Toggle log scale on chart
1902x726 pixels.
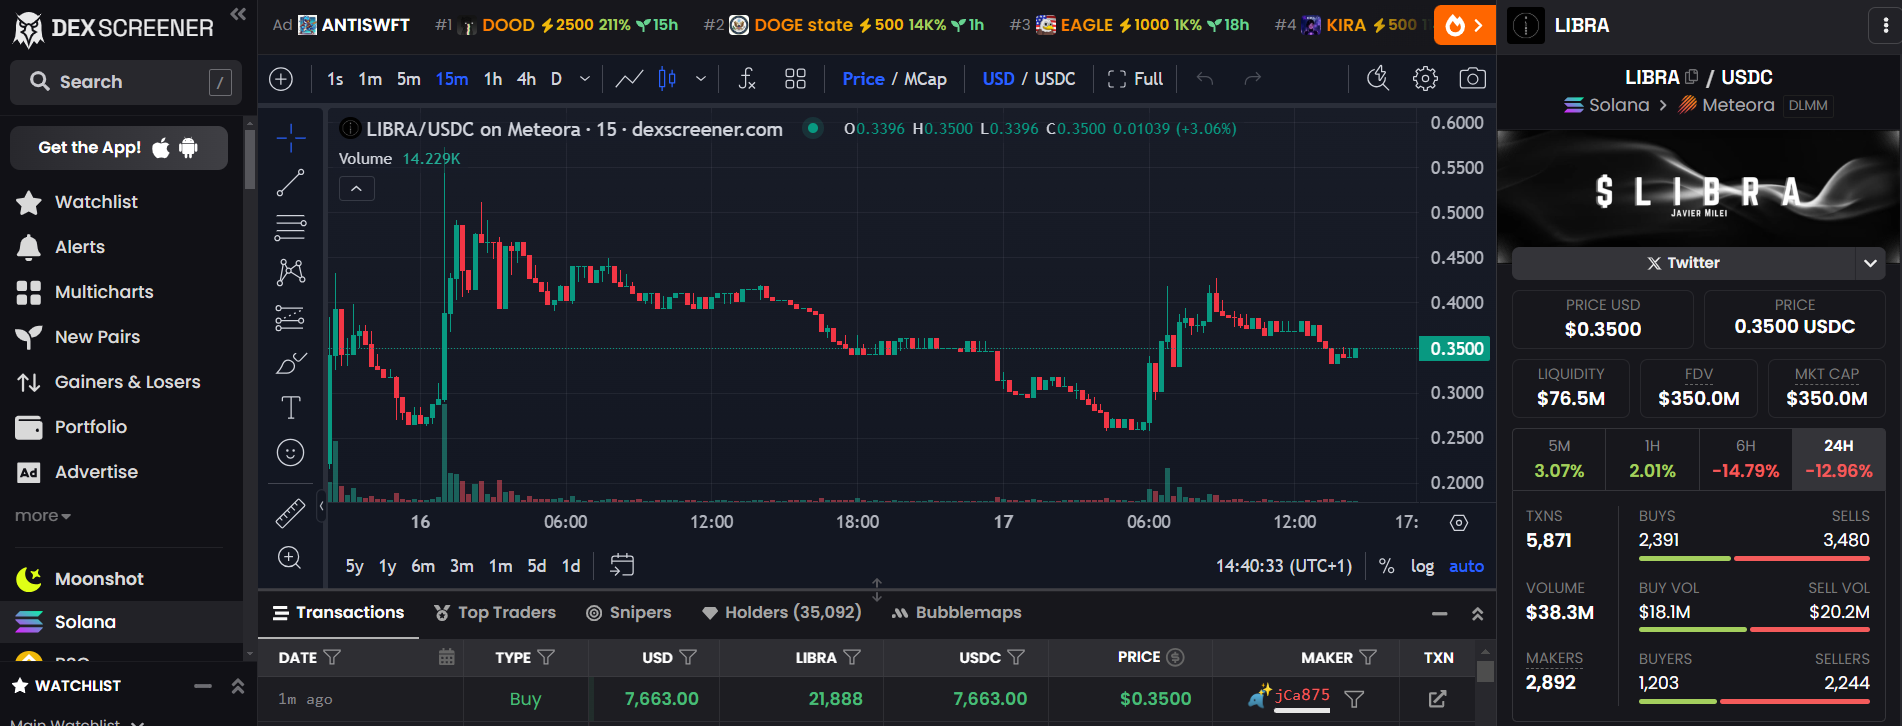point(1422,566)
